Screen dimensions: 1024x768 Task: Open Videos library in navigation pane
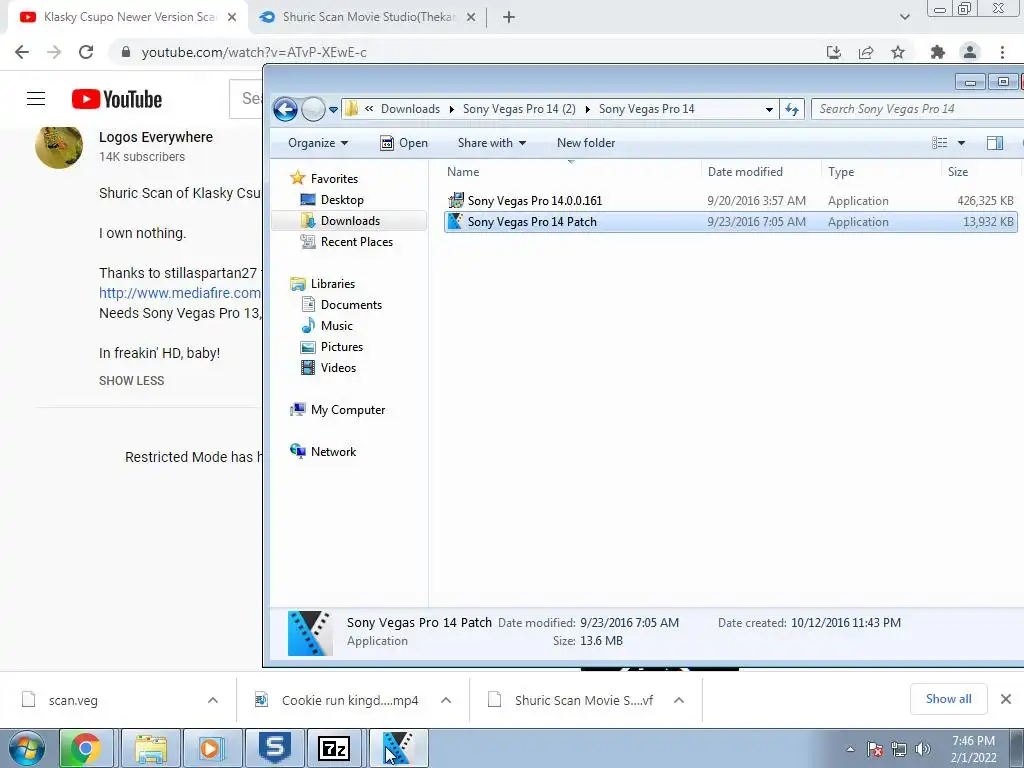338,368
